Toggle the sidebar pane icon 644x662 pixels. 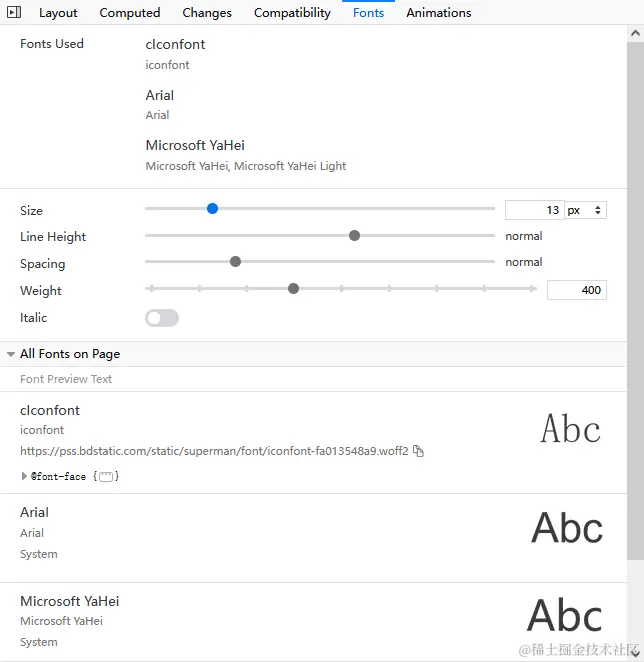[x=14, y=12]
